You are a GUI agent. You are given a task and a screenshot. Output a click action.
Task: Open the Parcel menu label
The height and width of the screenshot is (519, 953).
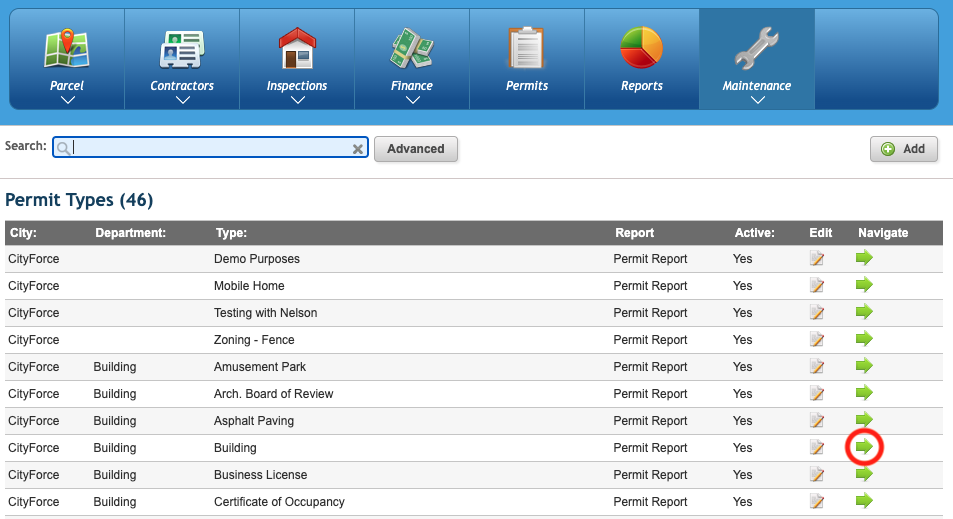67,86
